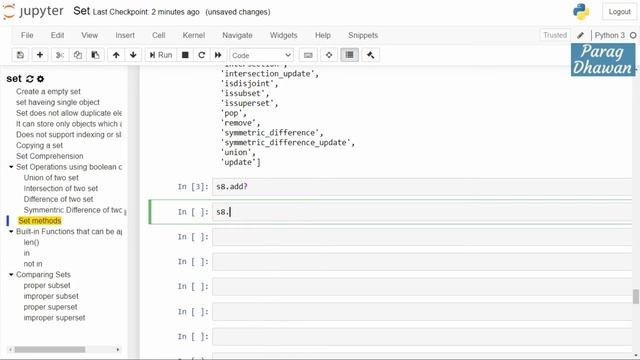The width and height of the screenshot is (640, 360).
Task: Run the current cell
Action: [x=161, y=55]
